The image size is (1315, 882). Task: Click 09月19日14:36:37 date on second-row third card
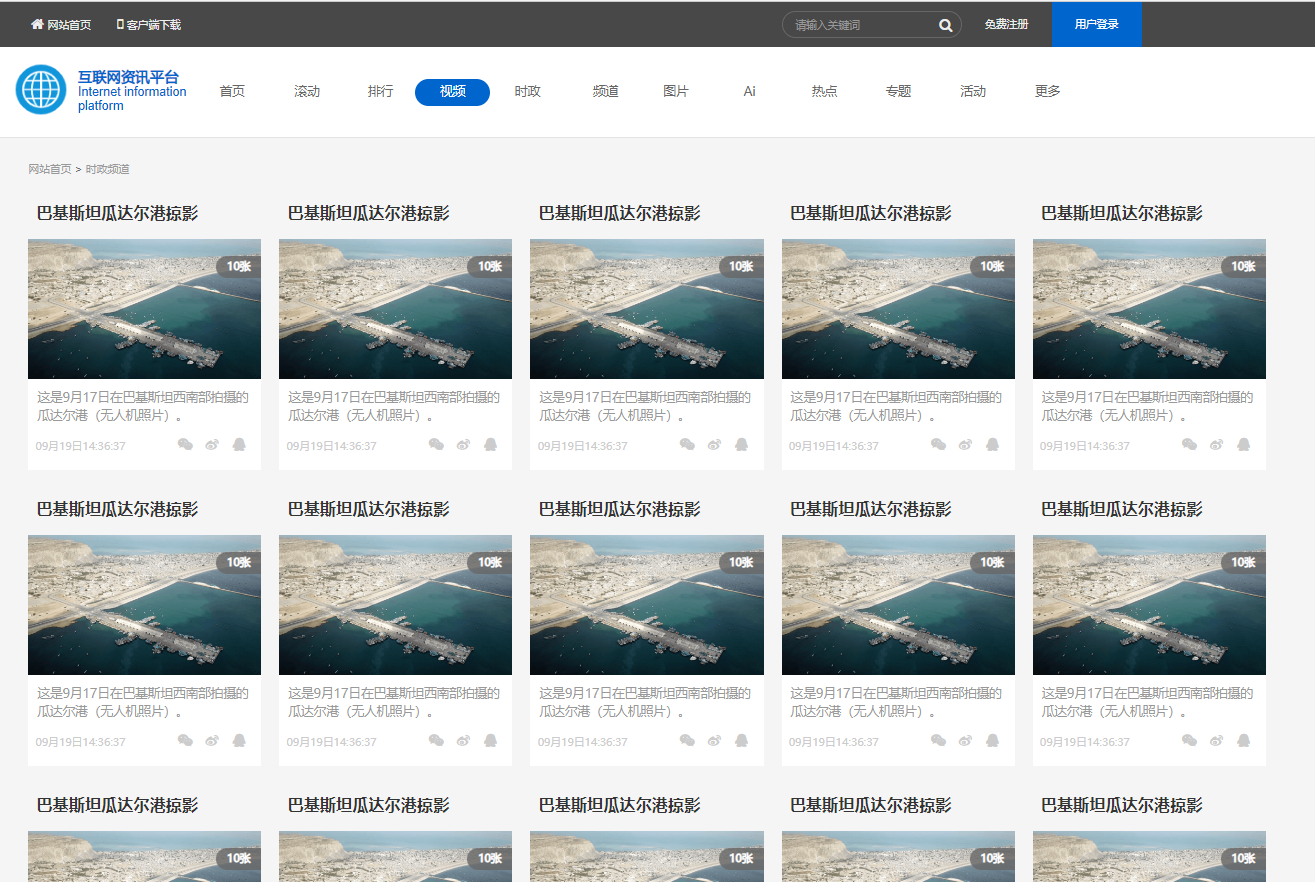click(583, 742)
